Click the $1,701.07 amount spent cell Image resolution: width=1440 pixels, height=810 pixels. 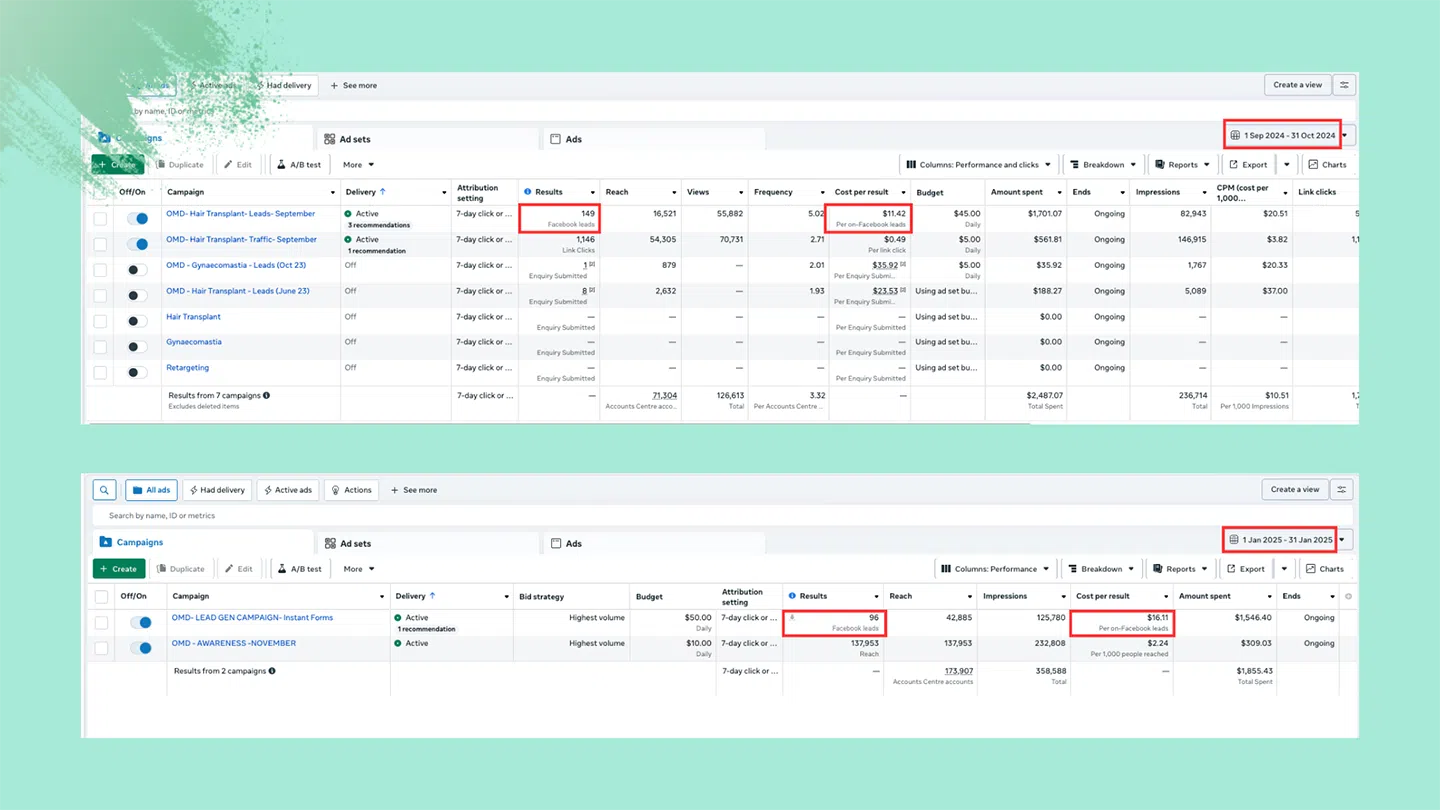[x=1025, y=218]
